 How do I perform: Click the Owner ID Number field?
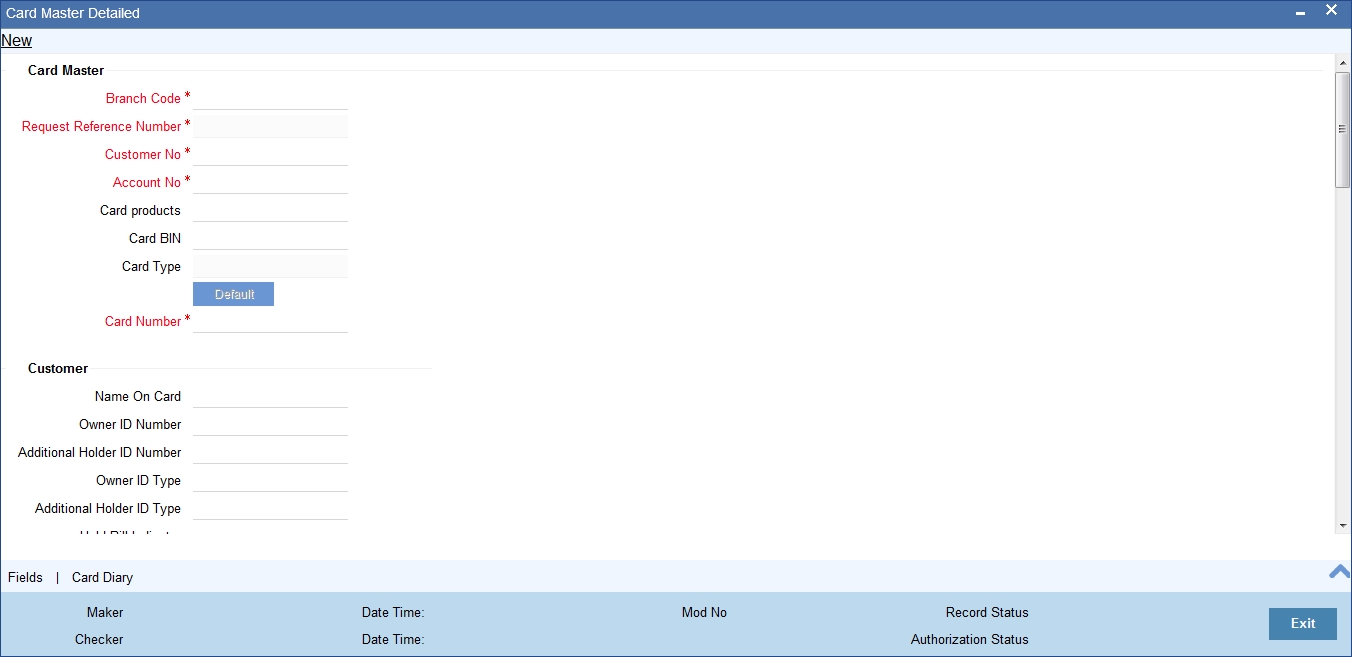(x=270, y=424)
